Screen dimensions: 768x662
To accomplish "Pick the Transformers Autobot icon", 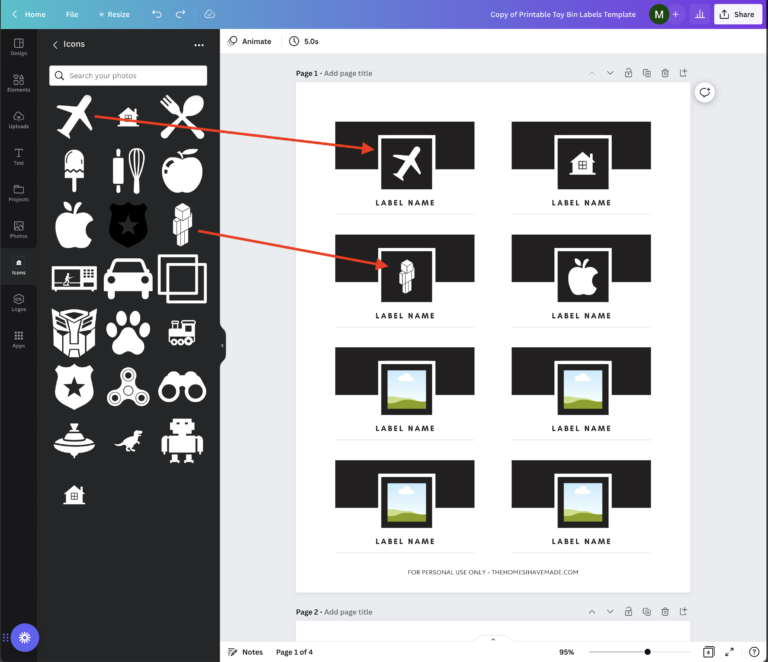I will point(75,331).
